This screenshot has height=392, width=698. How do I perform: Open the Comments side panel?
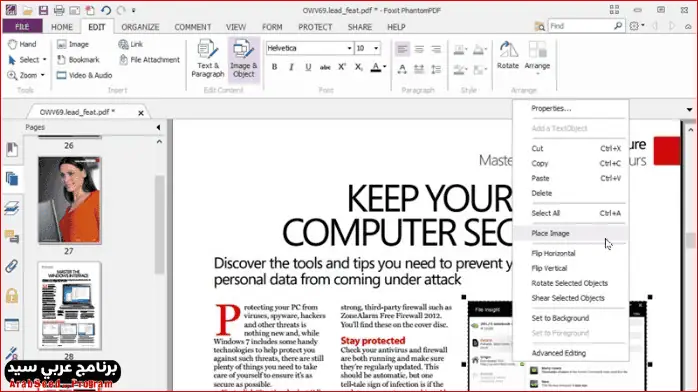[12, 237]
